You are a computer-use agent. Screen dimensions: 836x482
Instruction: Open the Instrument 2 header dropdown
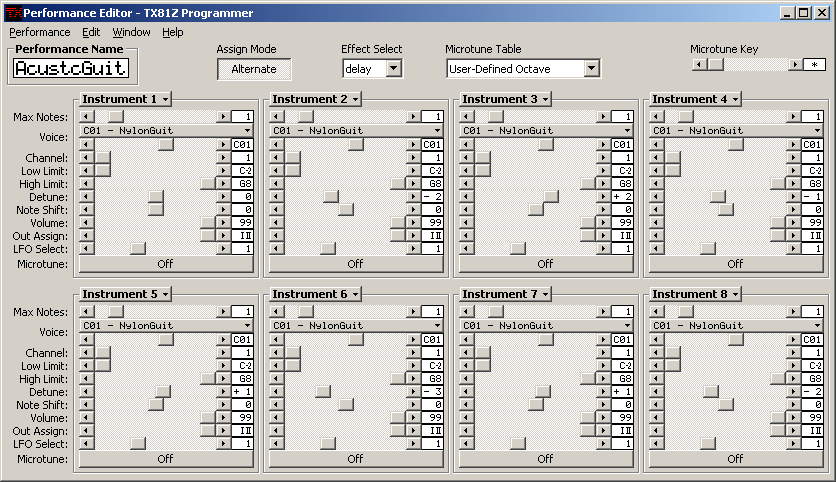tap(316, 99)
